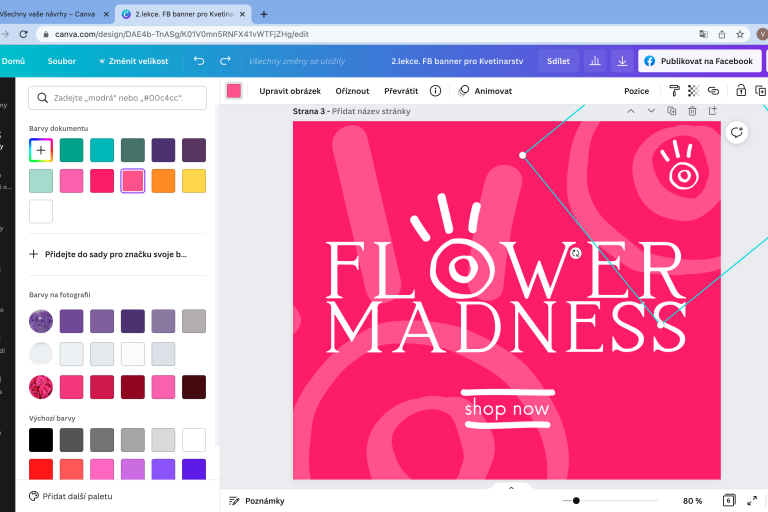Open the image info icon

[435, 90]
